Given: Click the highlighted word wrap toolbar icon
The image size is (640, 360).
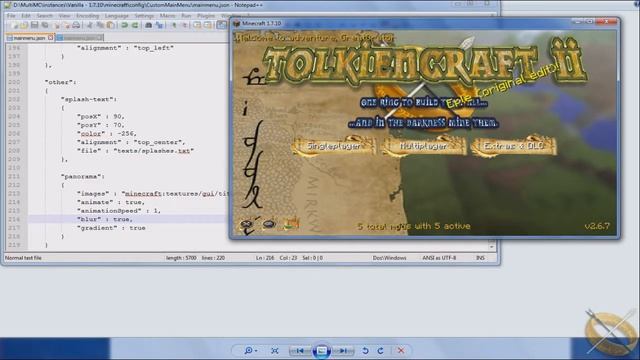Looking at the screenshot, I should pos(222,25).
